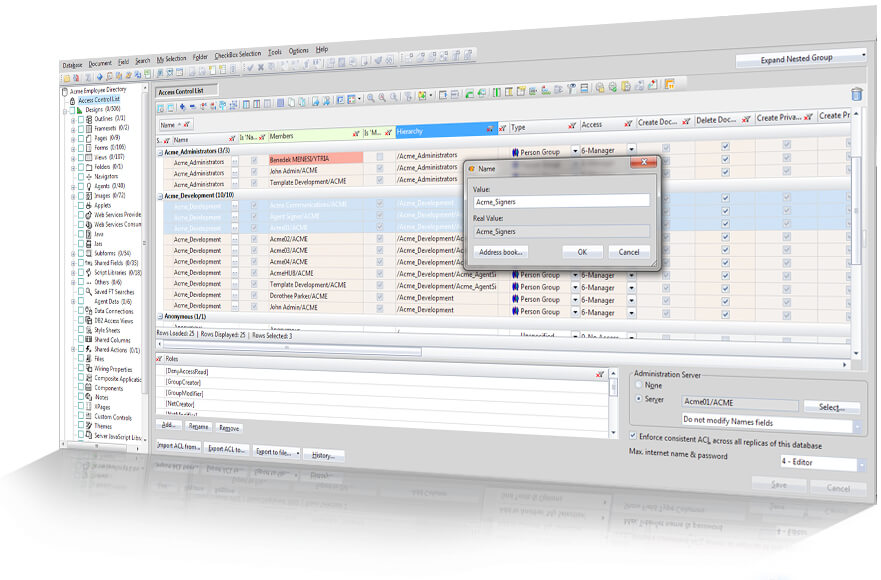881x580 pixels.
Task: Click the History... button
Action: tap(323, 455)
